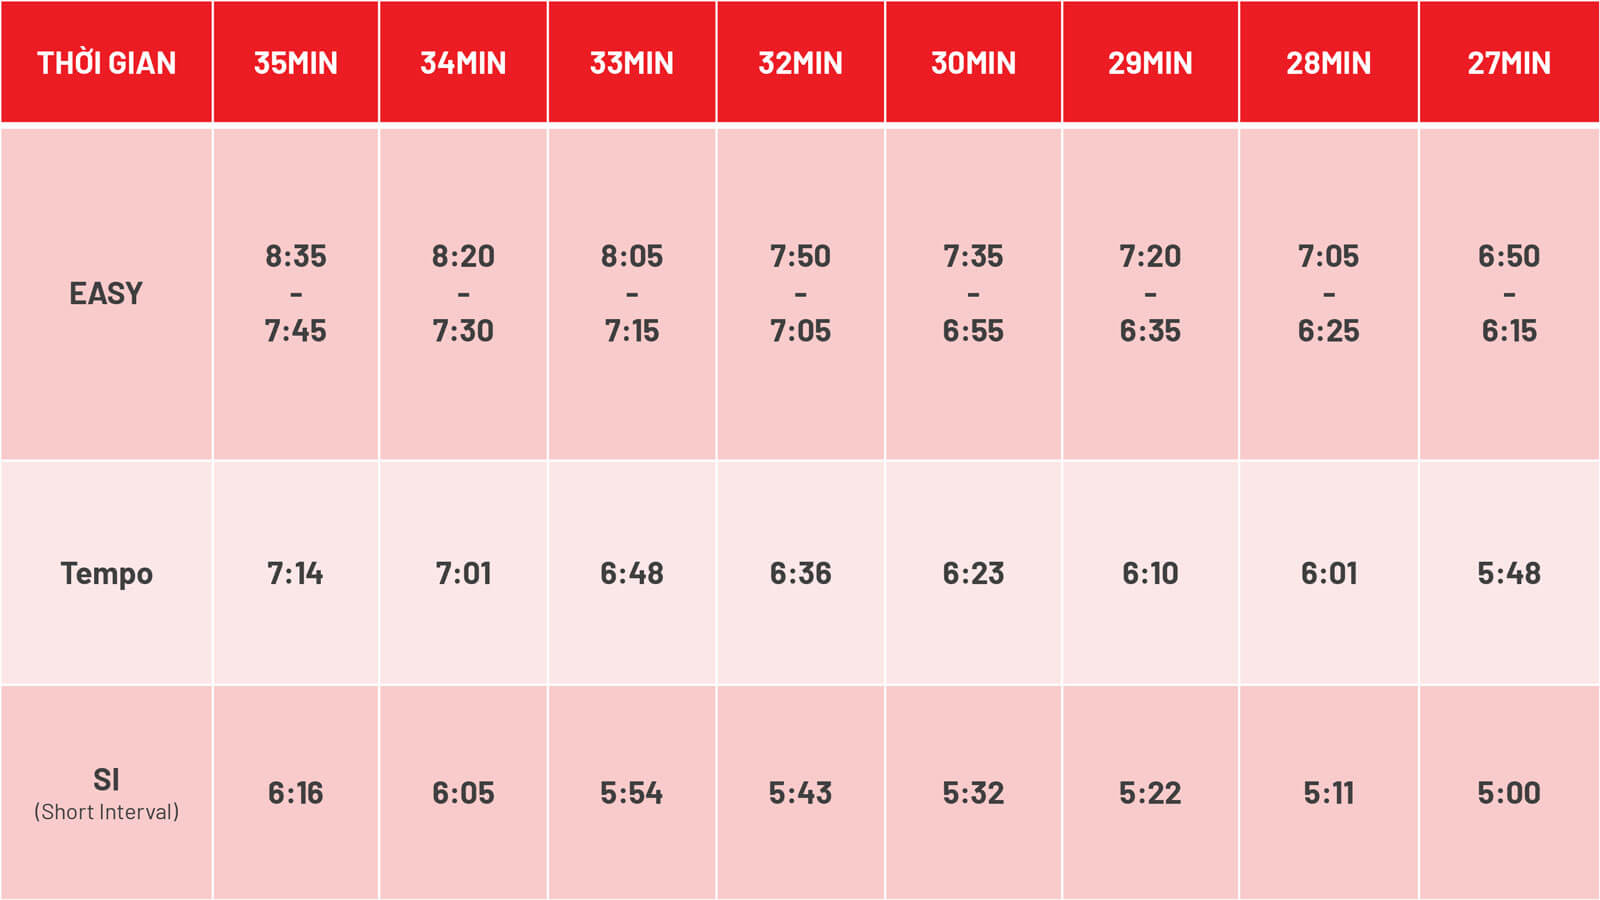Select the 32MIN column header
The image size is (1600, 900).
801,62
